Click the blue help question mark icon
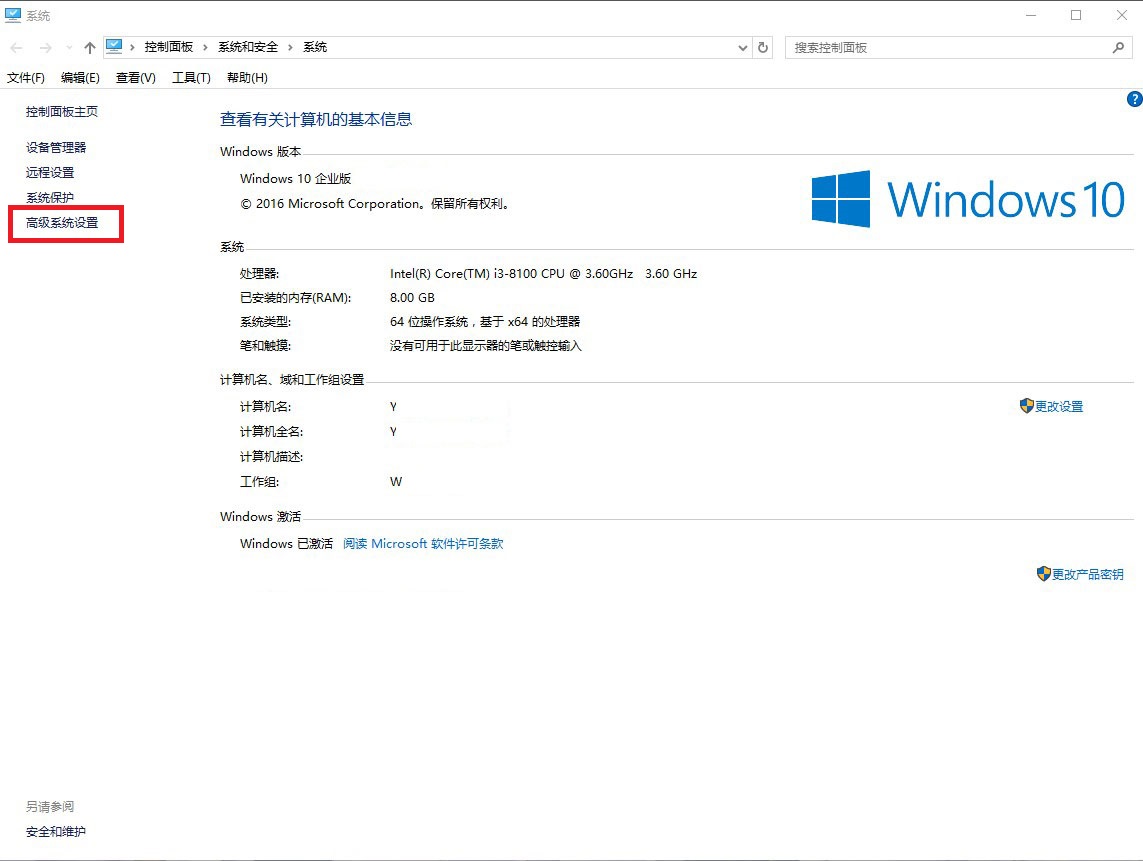1143x861 pixels. (1134, 99)
